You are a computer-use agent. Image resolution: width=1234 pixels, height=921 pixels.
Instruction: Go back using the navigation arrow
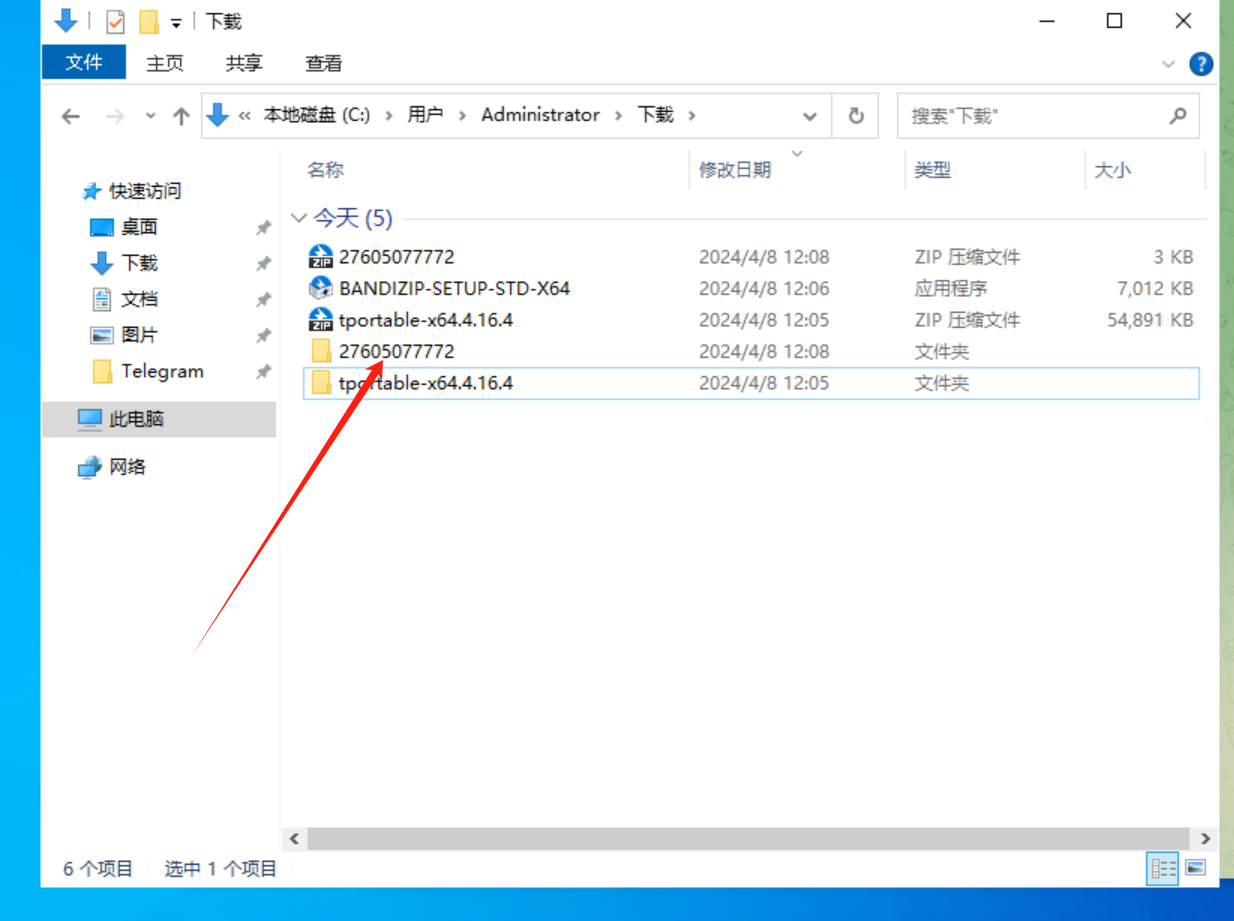(70, 115)
